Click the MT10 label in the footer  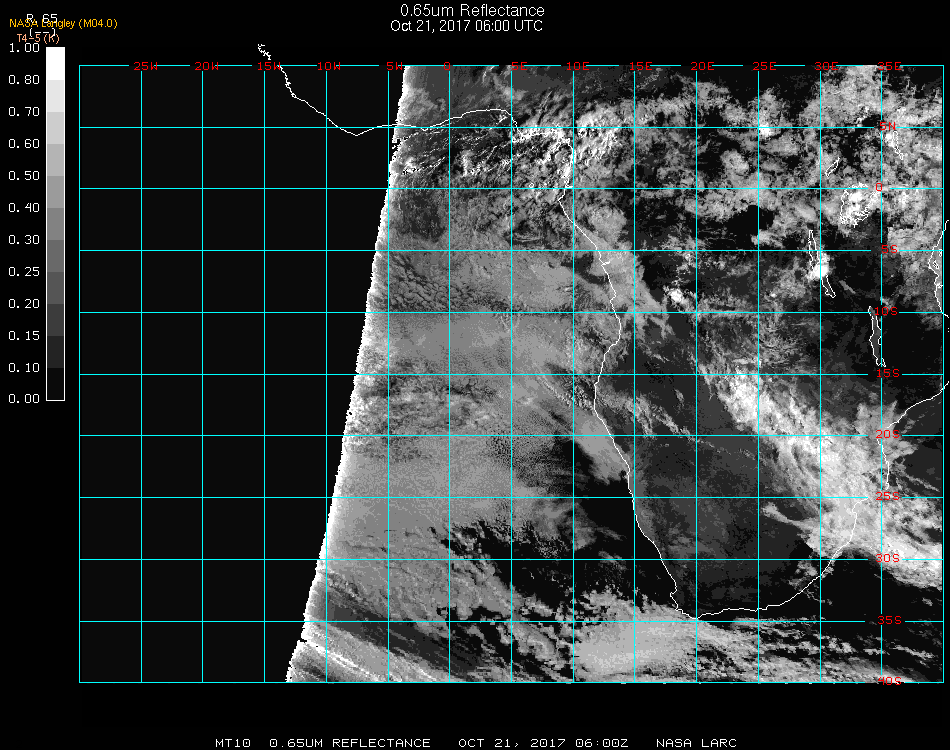pos(232,743)
